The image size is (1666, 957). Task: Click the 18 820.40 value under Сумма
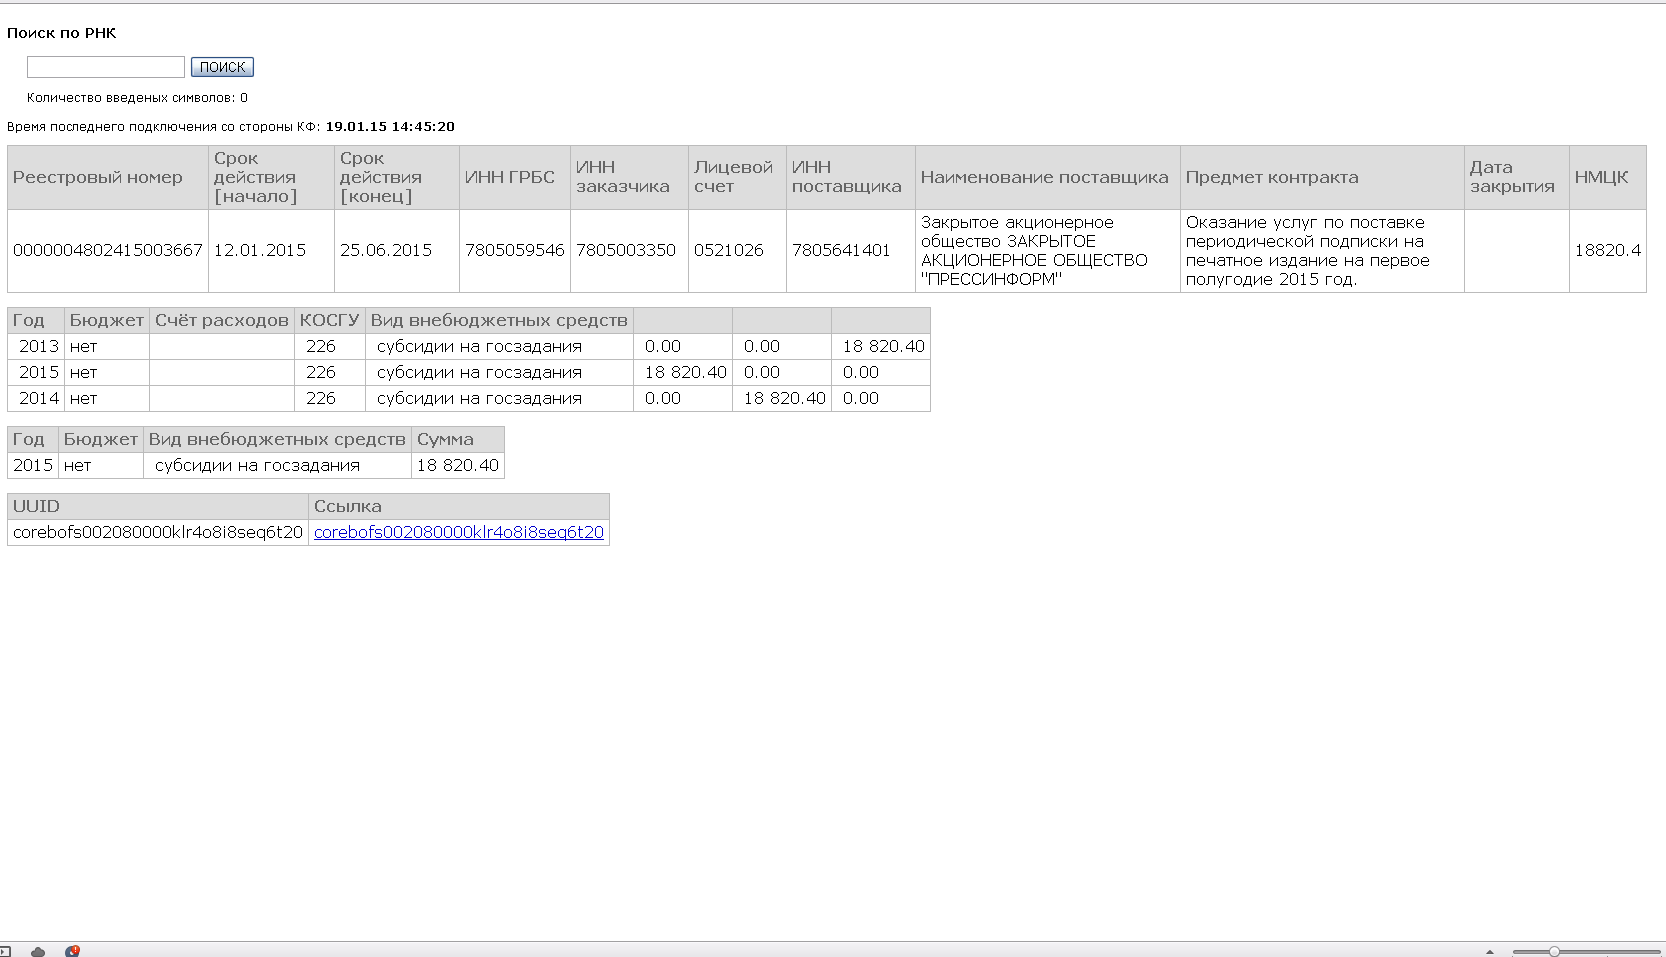pyautogui.click(x=458, y=465)
